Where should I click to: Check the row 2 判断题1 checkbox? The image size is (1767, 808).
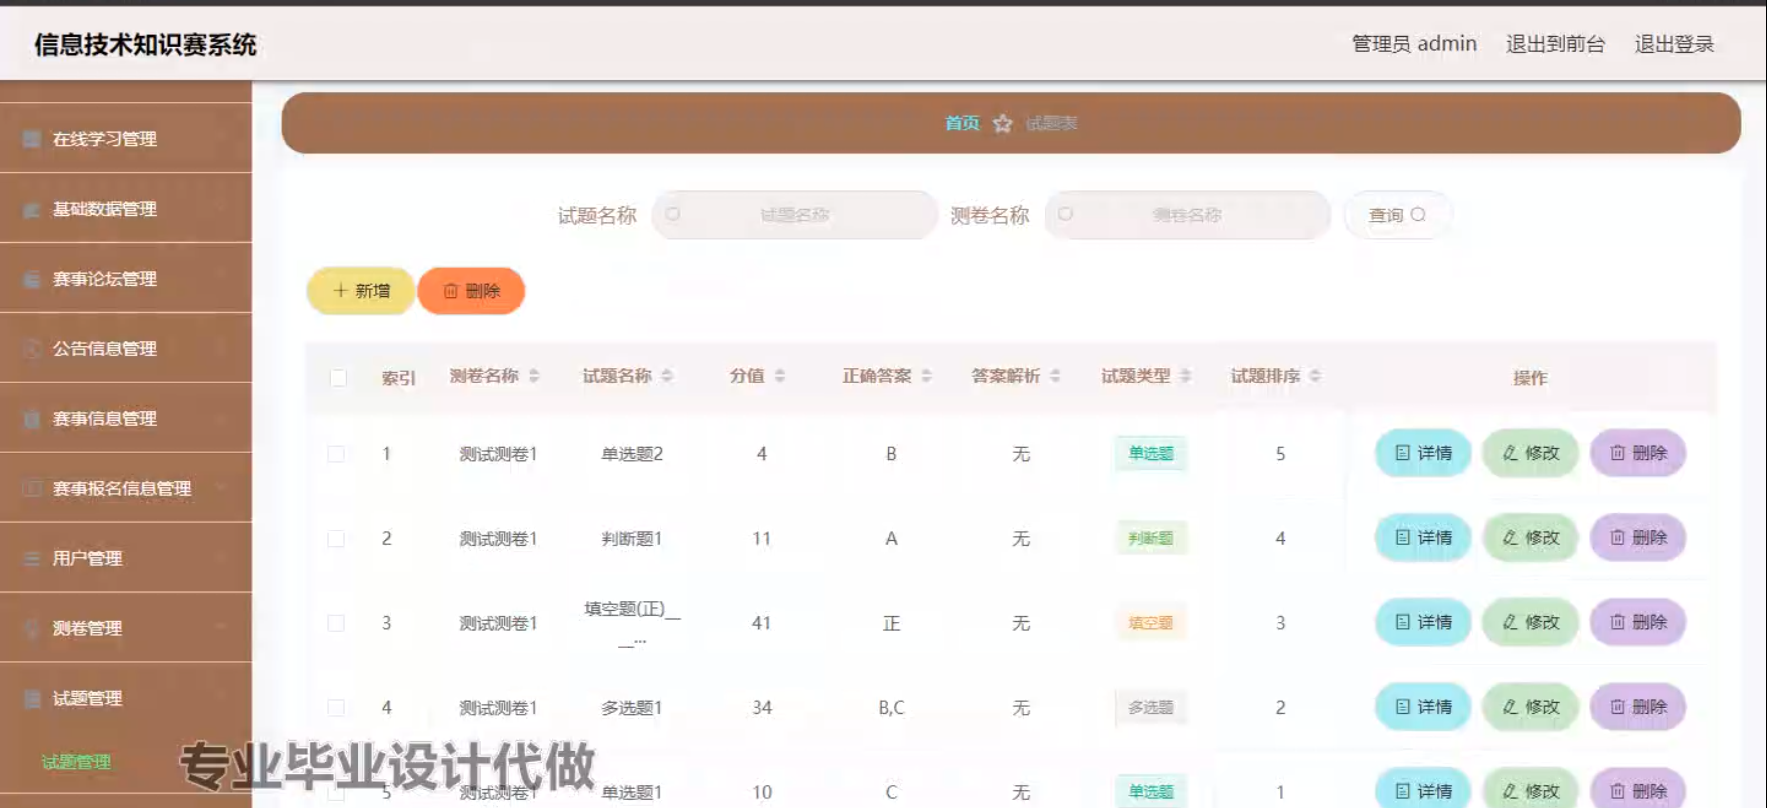pos(336,538)
